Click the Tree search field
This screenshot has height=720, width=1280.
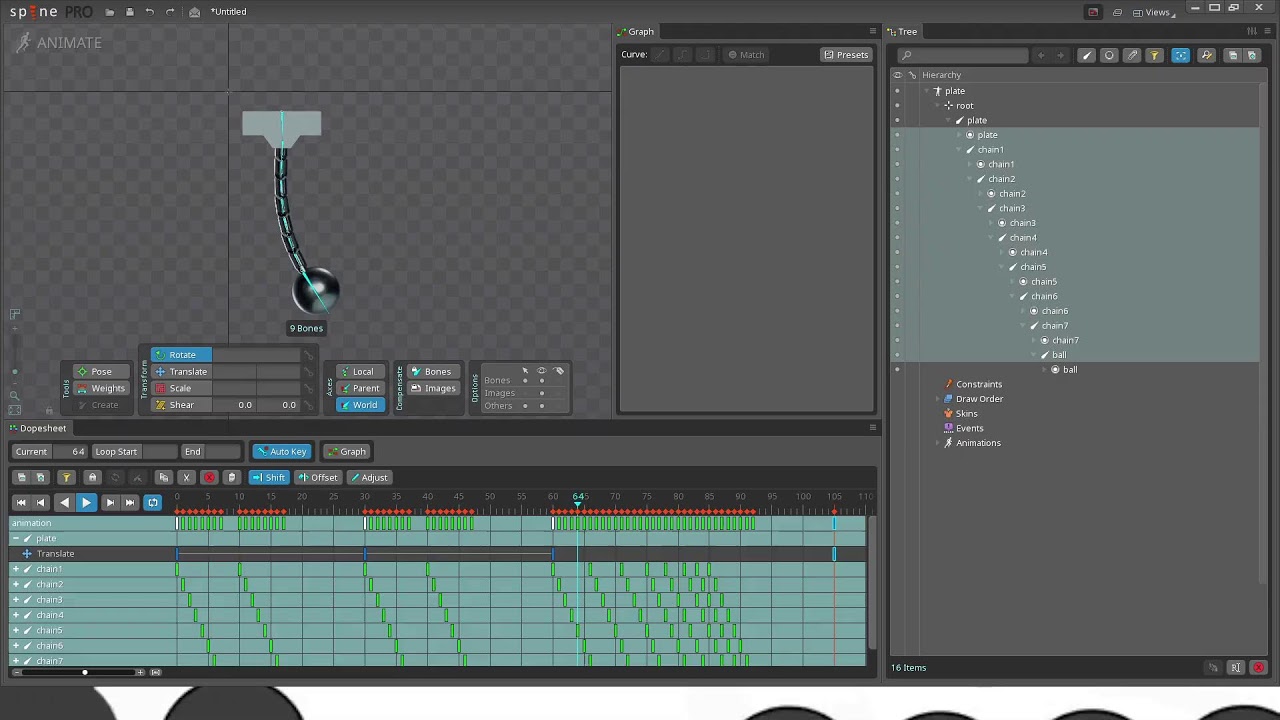point(962,56)
